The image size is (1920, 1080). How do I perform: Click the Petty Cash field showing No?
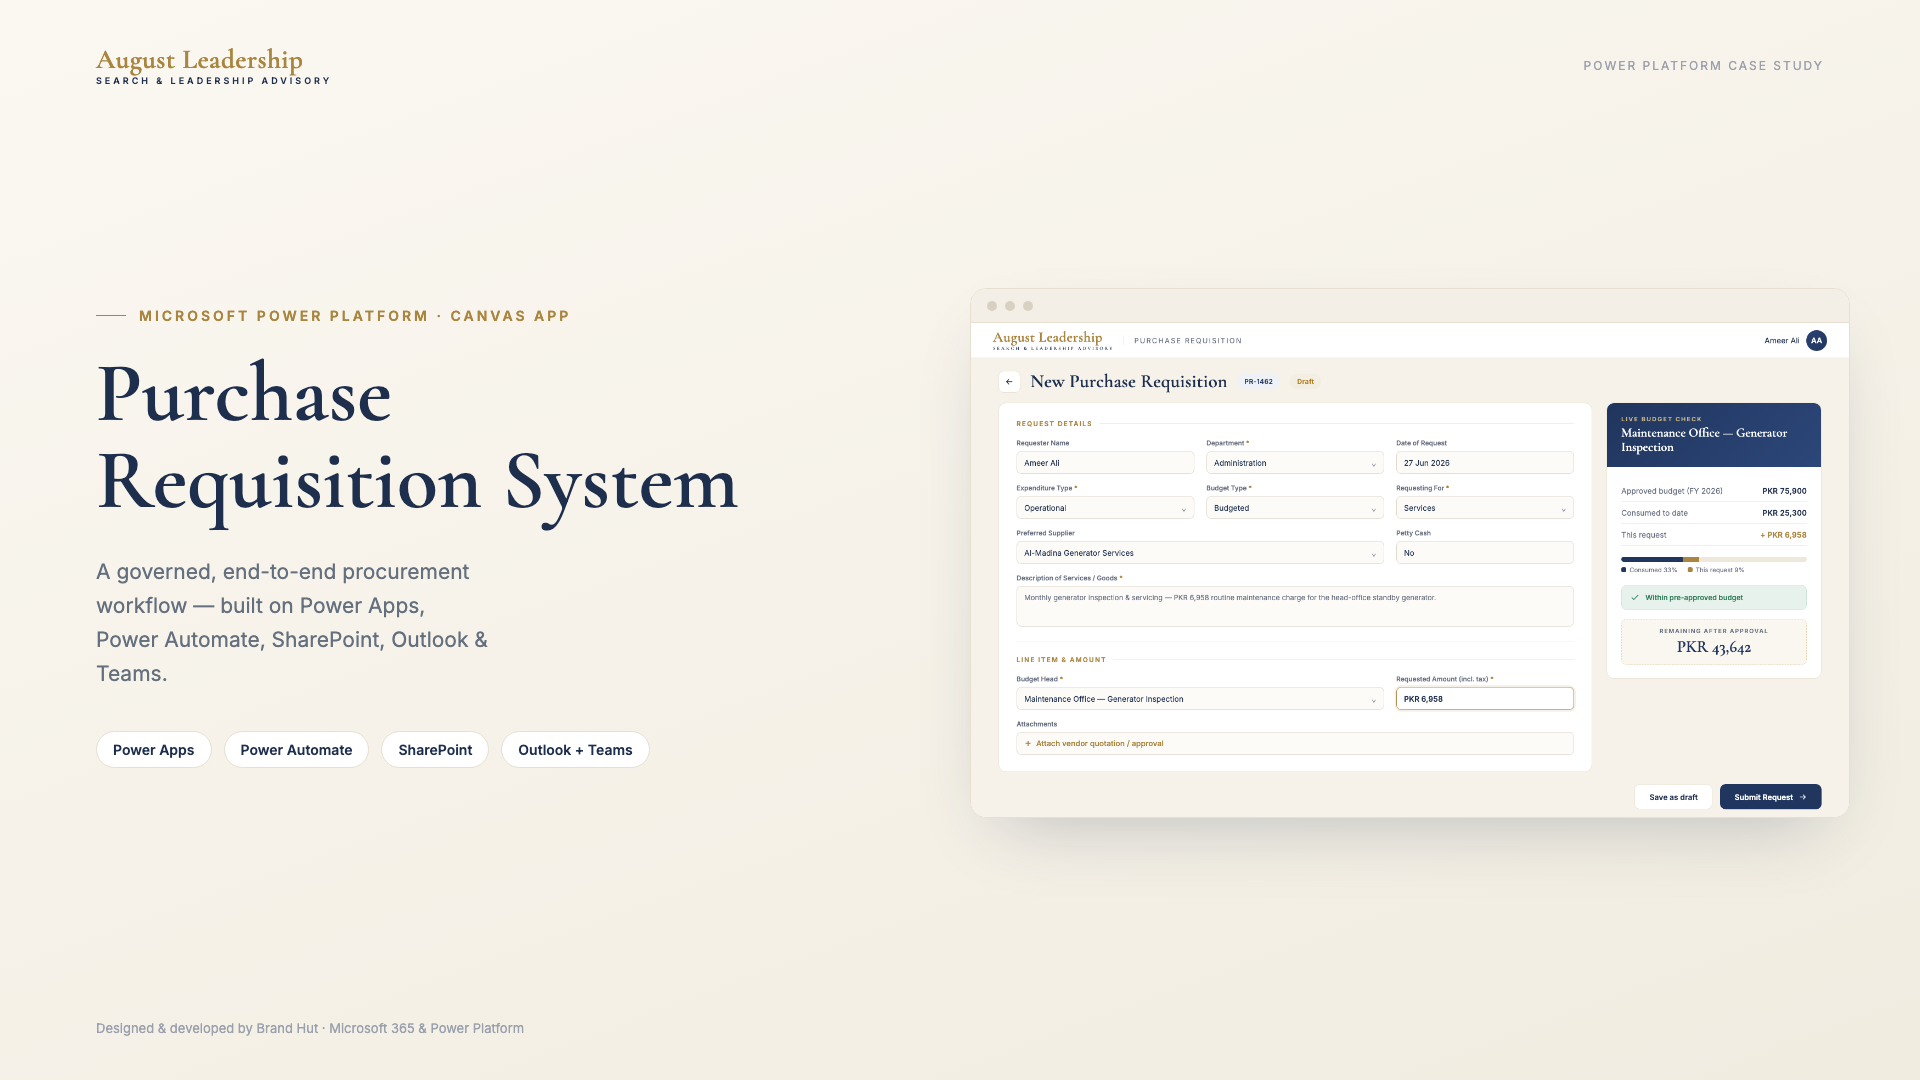[x=1484, y=553]
